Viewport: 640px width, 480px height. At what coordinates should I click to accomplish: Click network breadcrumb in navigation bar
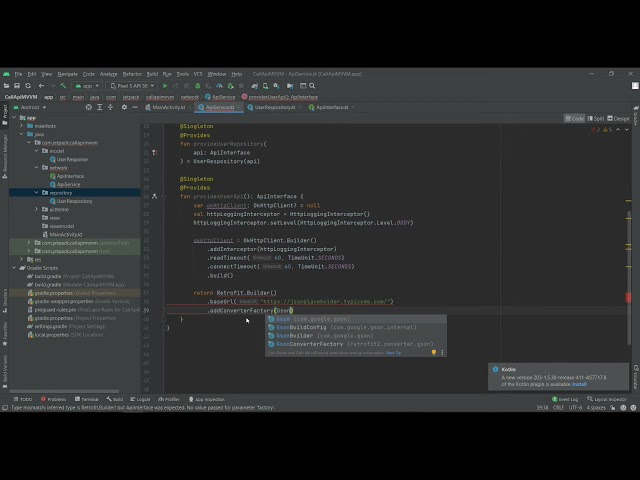tap(190, 97)
